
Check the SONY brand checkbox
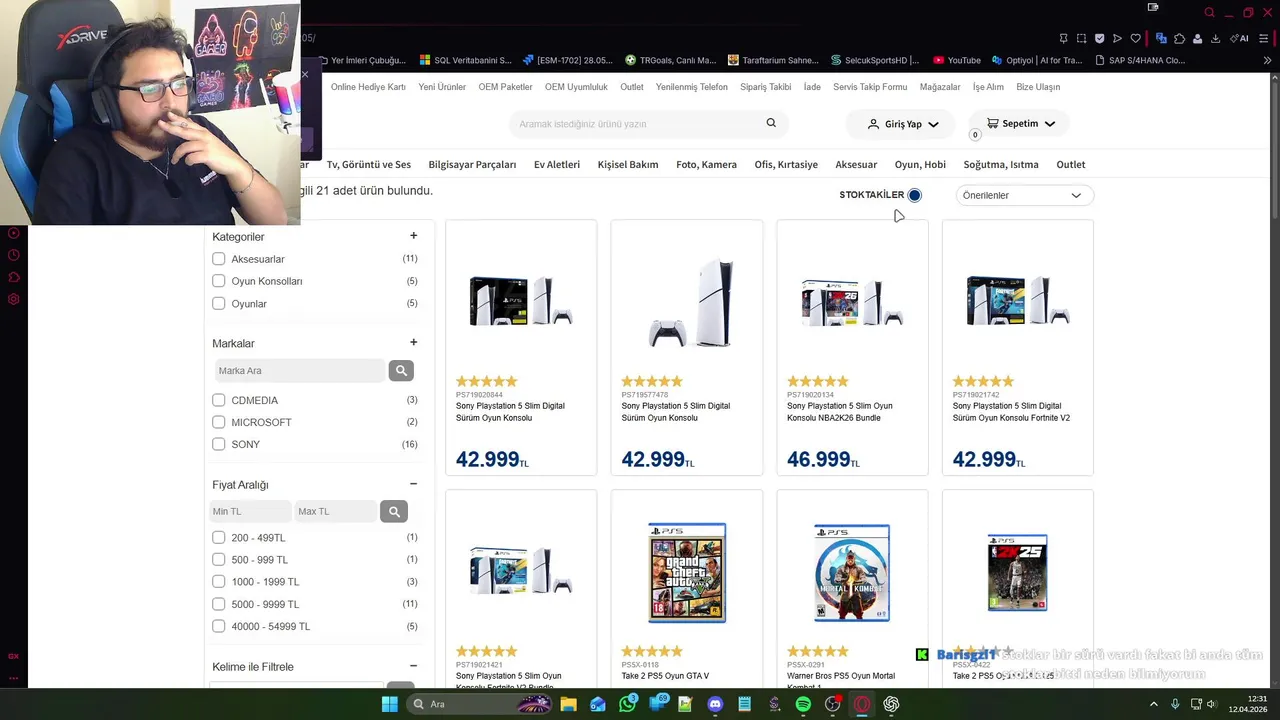219,444
